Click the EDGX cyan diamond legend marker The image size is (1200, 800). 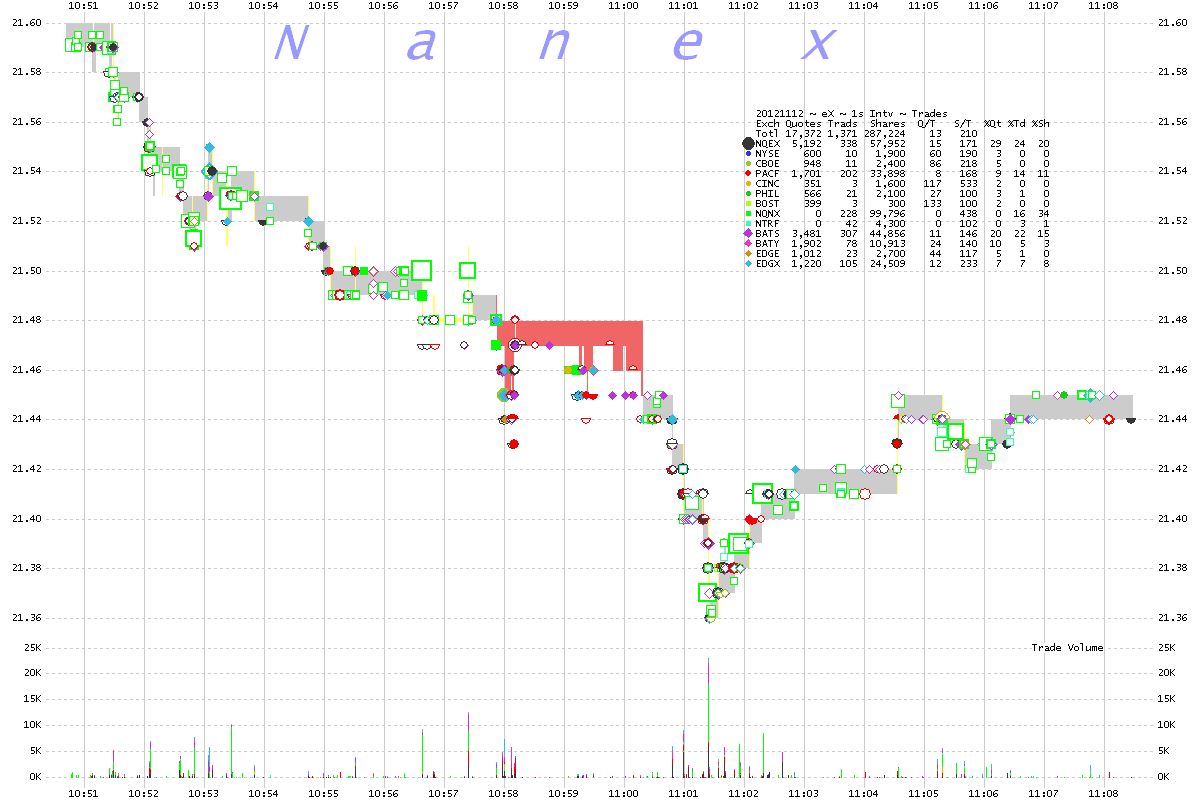[x=748, y=263]
